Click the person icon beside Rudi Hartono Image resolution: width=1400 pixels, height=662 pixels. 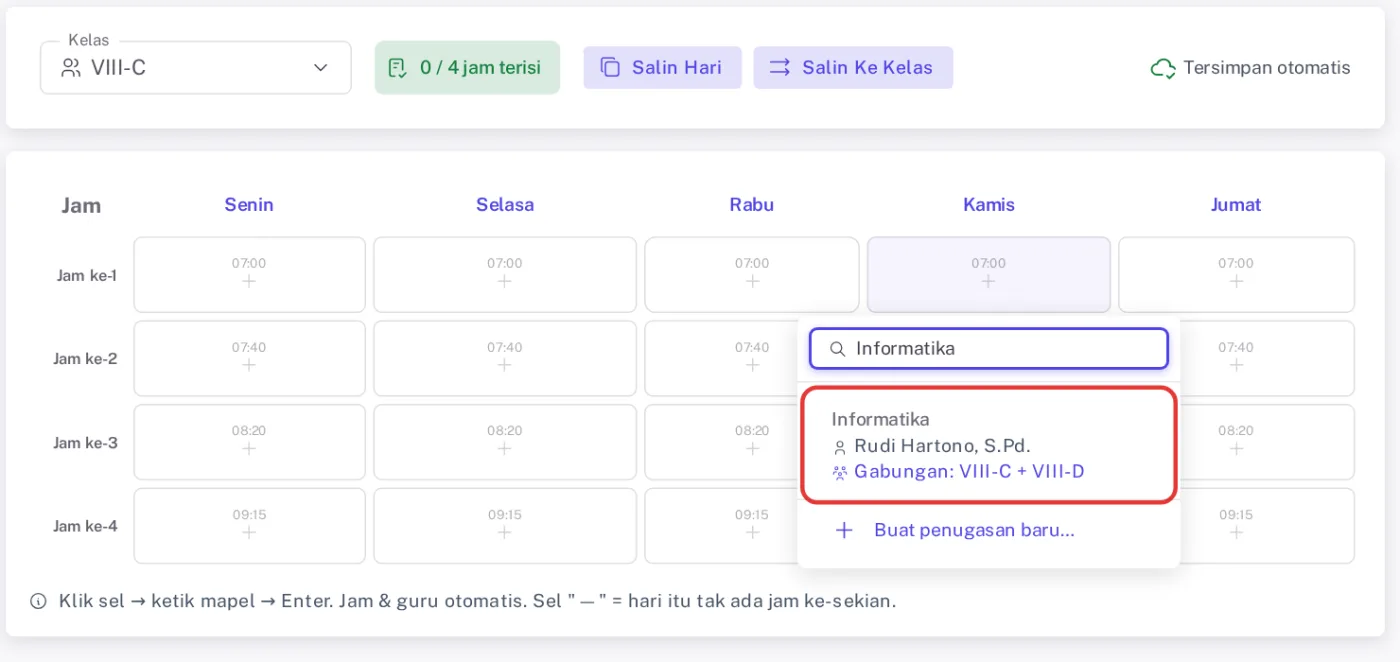coord(840,447)
